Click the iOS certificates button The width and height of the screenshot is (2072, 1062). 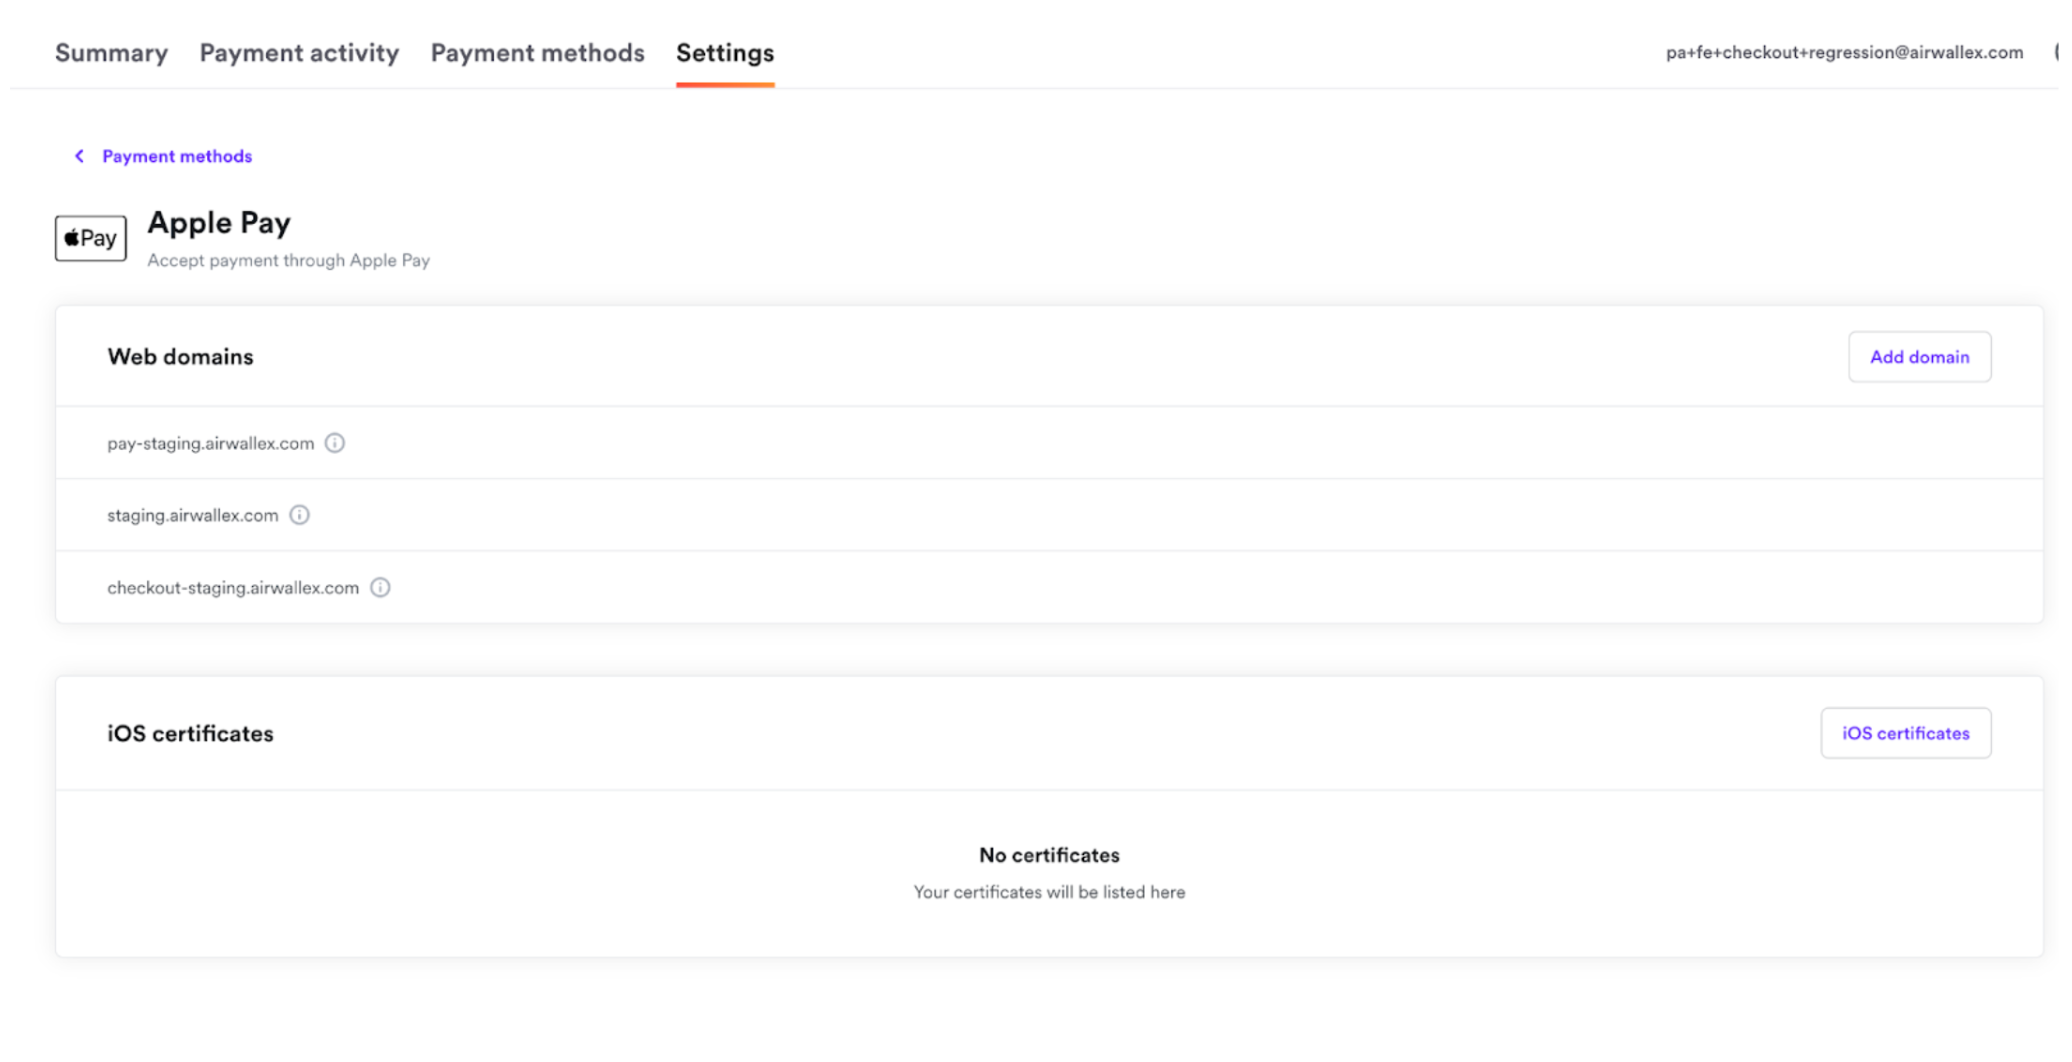click(x=1905, y=732)
